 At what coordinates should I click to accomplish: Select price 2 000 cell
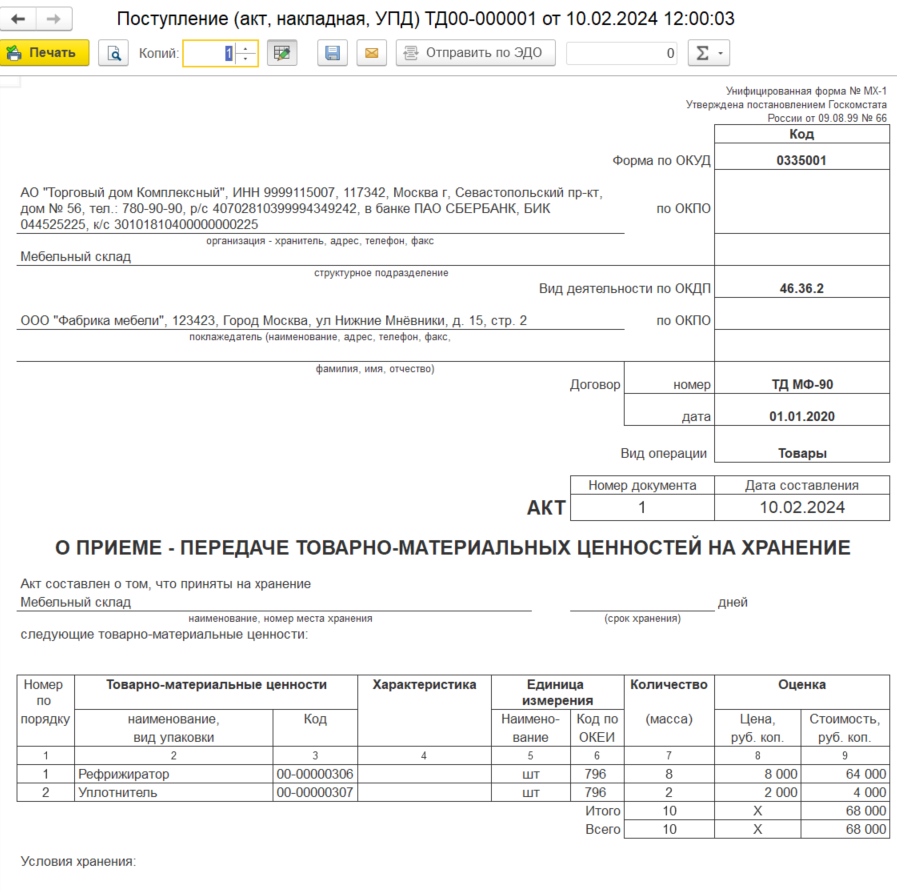(757, 792)
